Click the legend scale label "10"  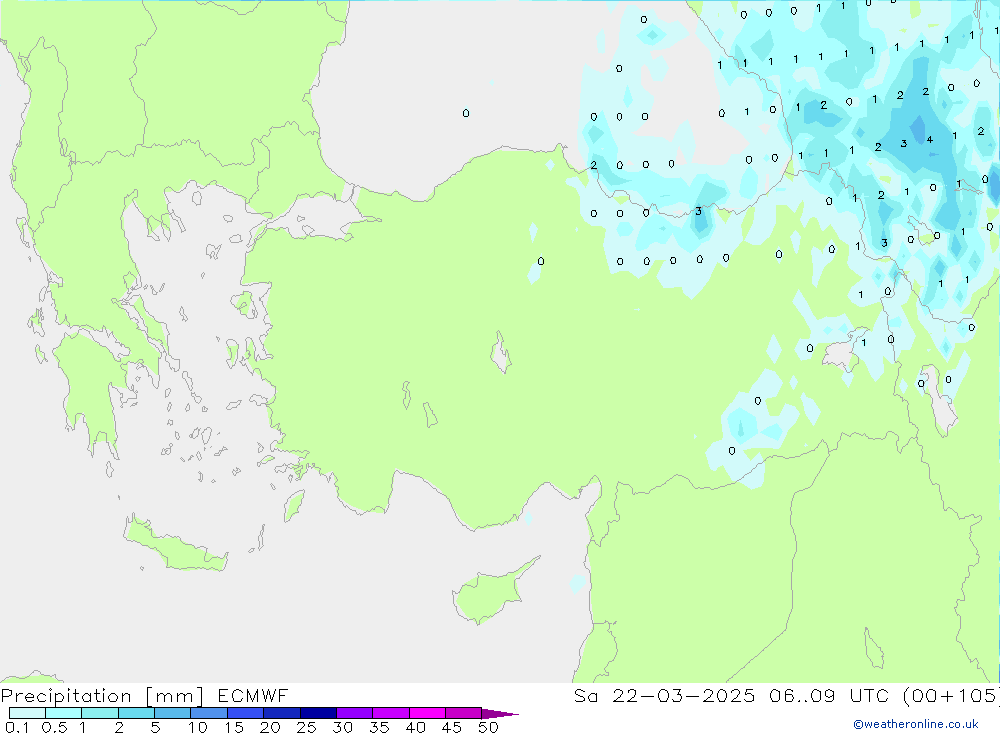(x=198, y=727)
